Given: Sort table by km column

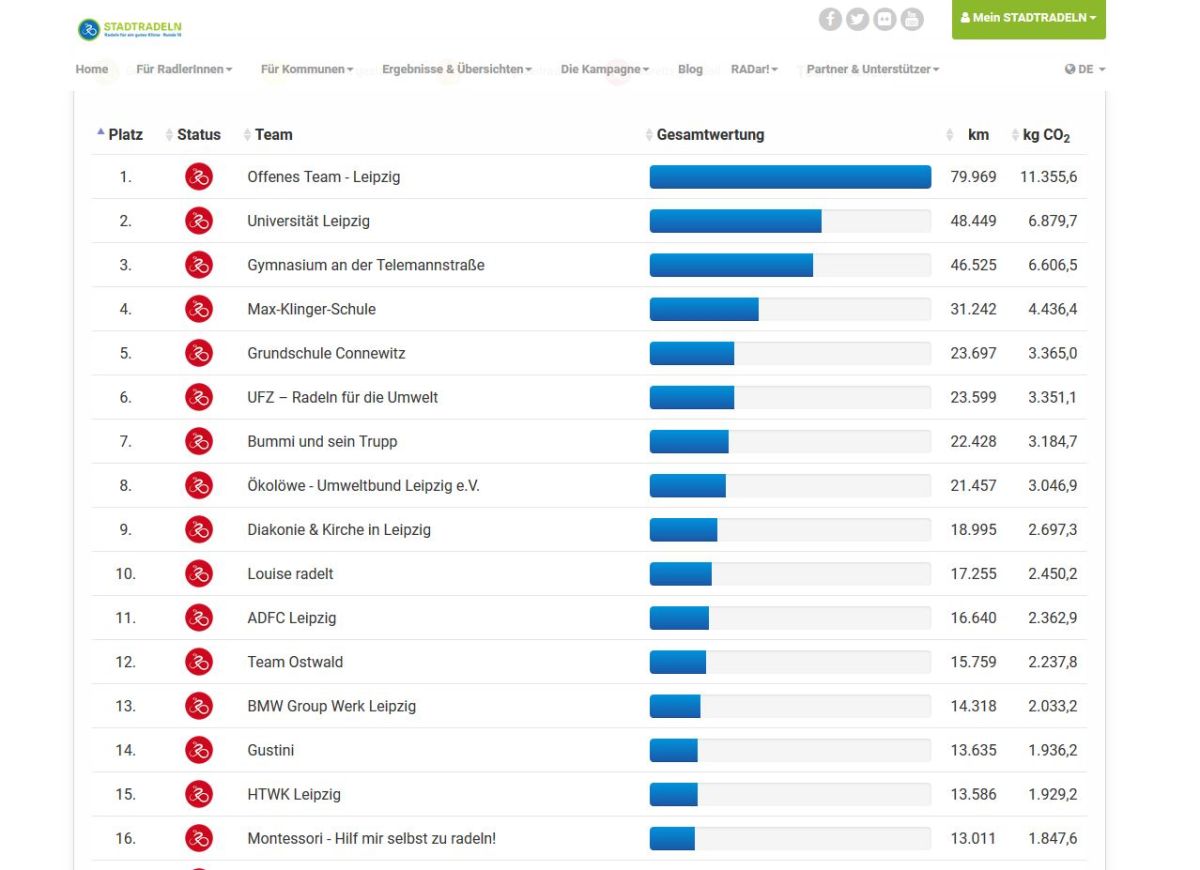Looking at the screenshot, I should tap(977, 135).
